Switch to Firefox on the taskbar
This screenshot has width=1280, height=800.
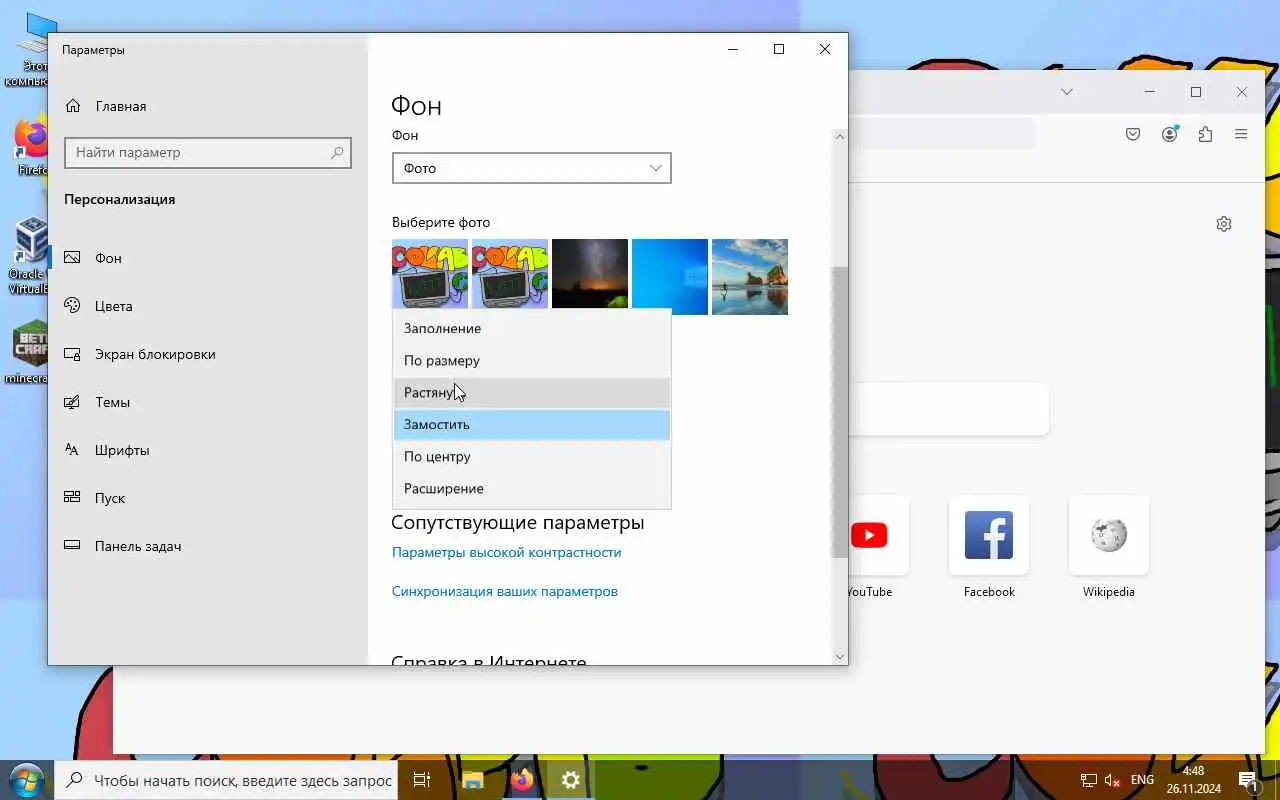(x=522, y=780)
